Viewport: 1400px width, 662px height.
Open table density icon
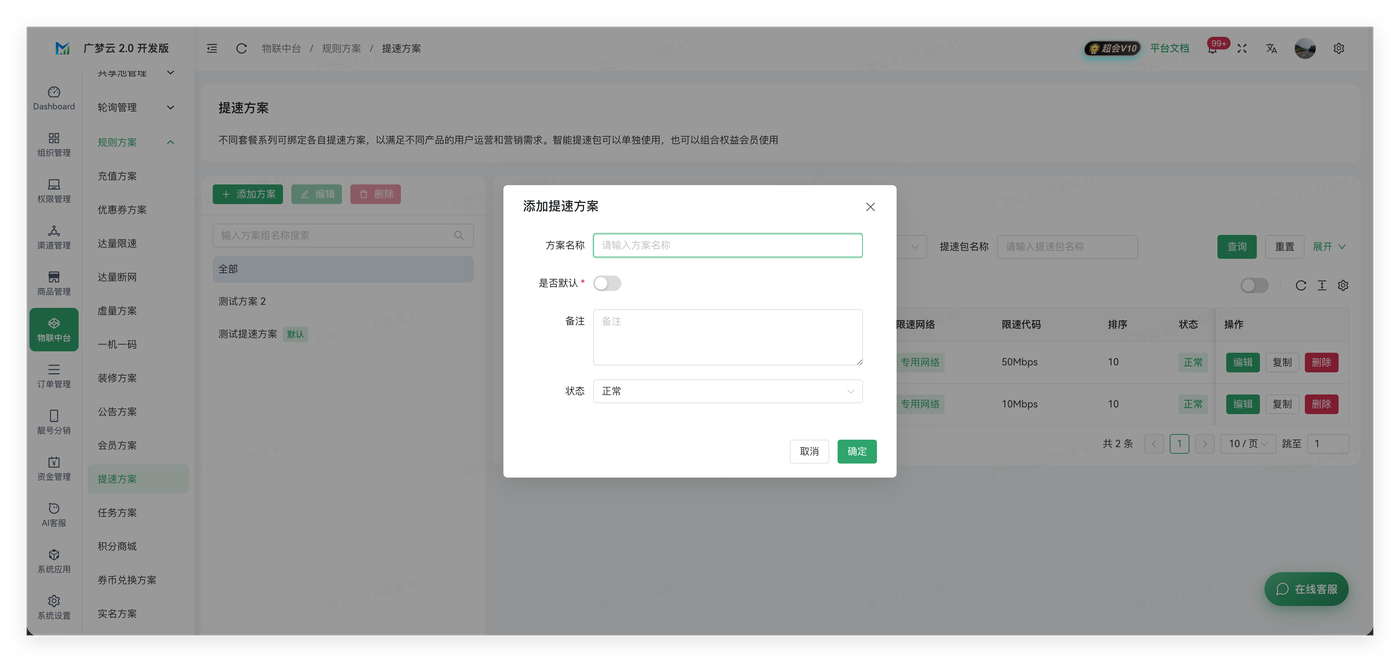1322,285
